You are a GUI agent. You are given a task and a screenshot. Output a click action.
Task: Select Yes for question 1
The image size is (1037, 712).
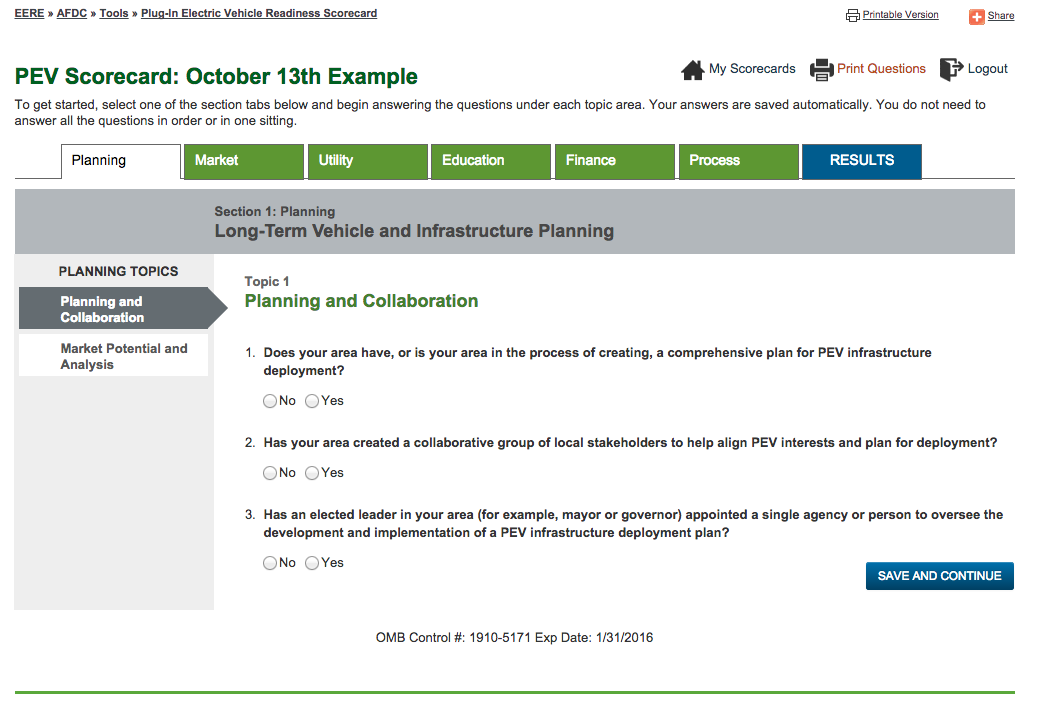coord(312,401)
